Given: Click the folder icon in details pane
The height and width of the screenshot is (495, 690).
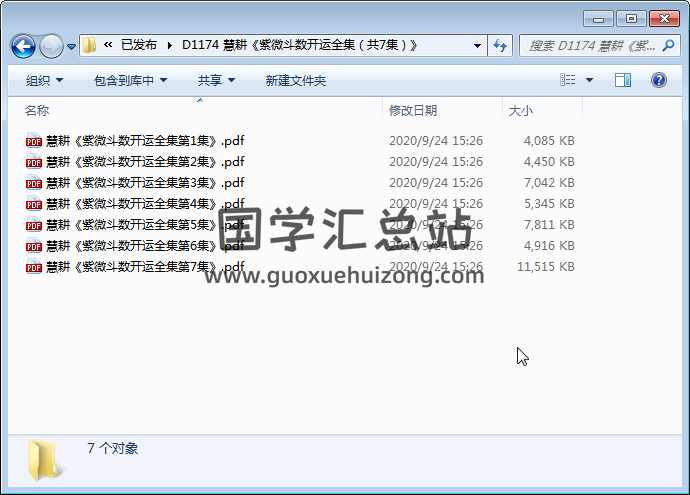Looking at the screenshot, I should (44, 460).
